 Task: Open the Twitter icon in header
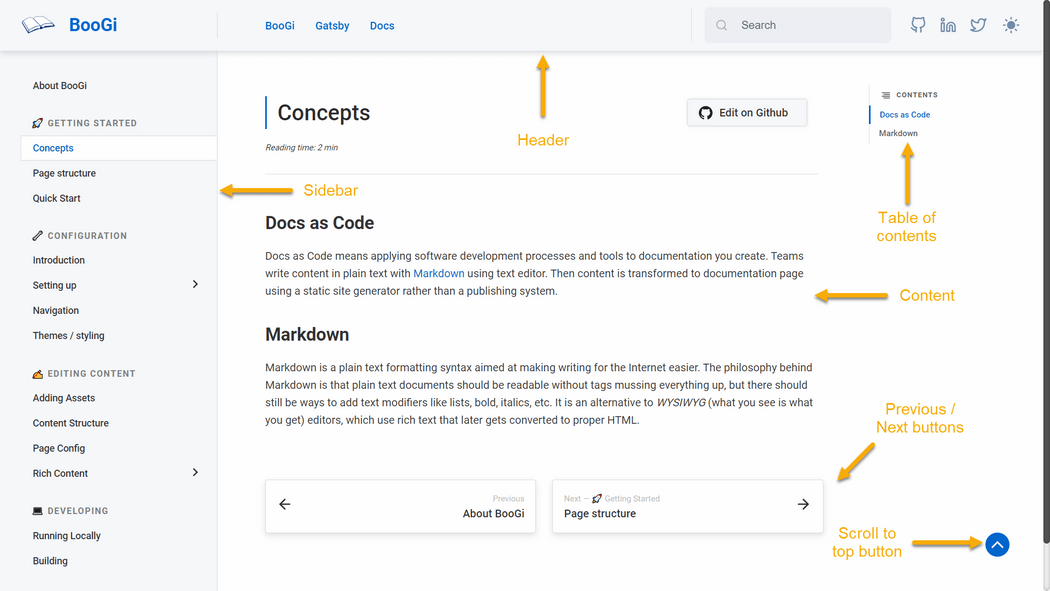click(x=978, y=25)
